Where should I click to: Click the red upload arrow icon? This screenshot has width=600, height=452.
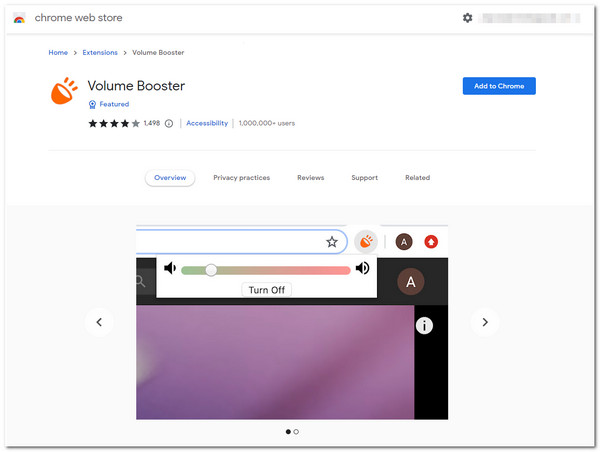pos(431,242)
